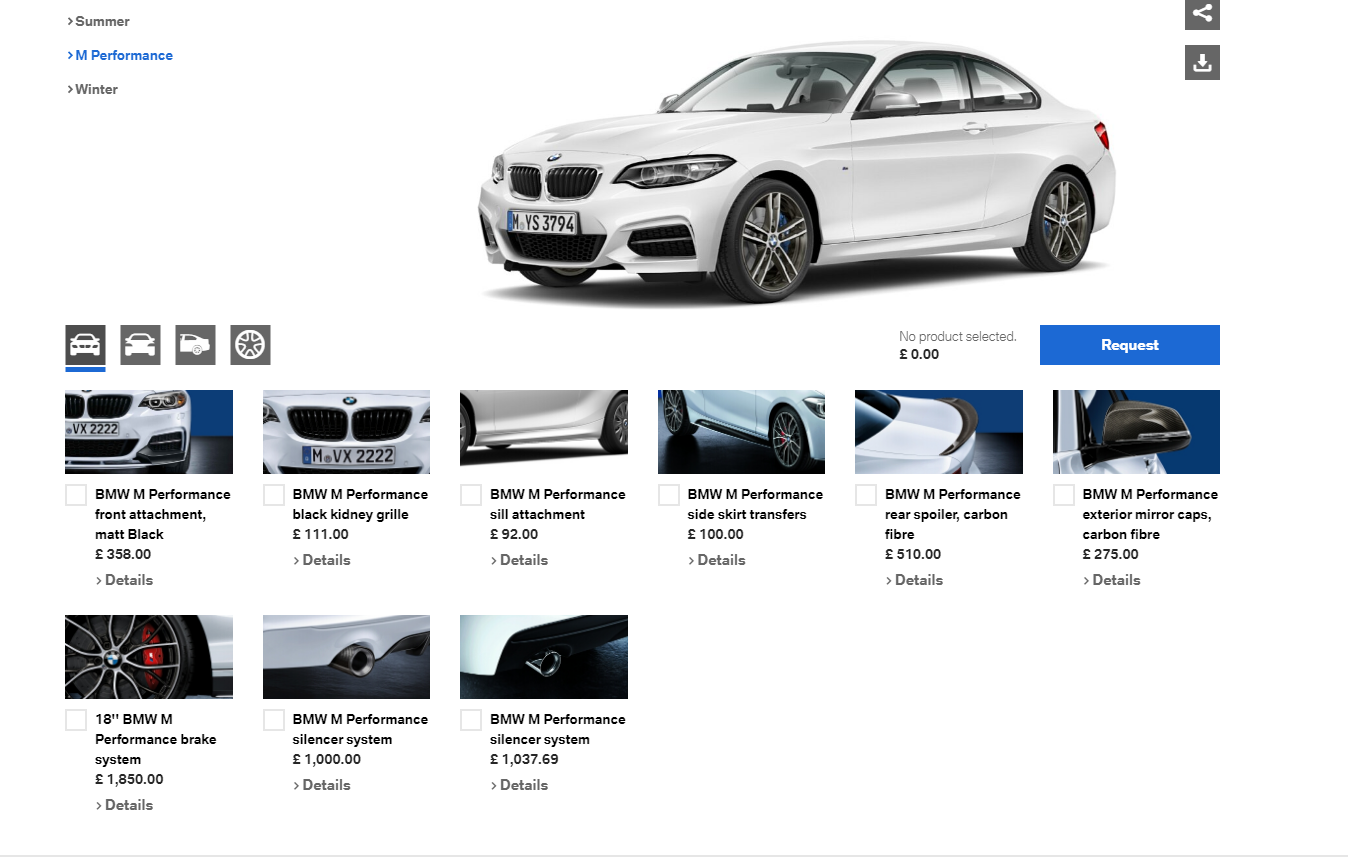This screenshot has height=863, width=1348.
Task: Tick the £1,000.00 silencer system checkbox
Action: tap(274, 720)
